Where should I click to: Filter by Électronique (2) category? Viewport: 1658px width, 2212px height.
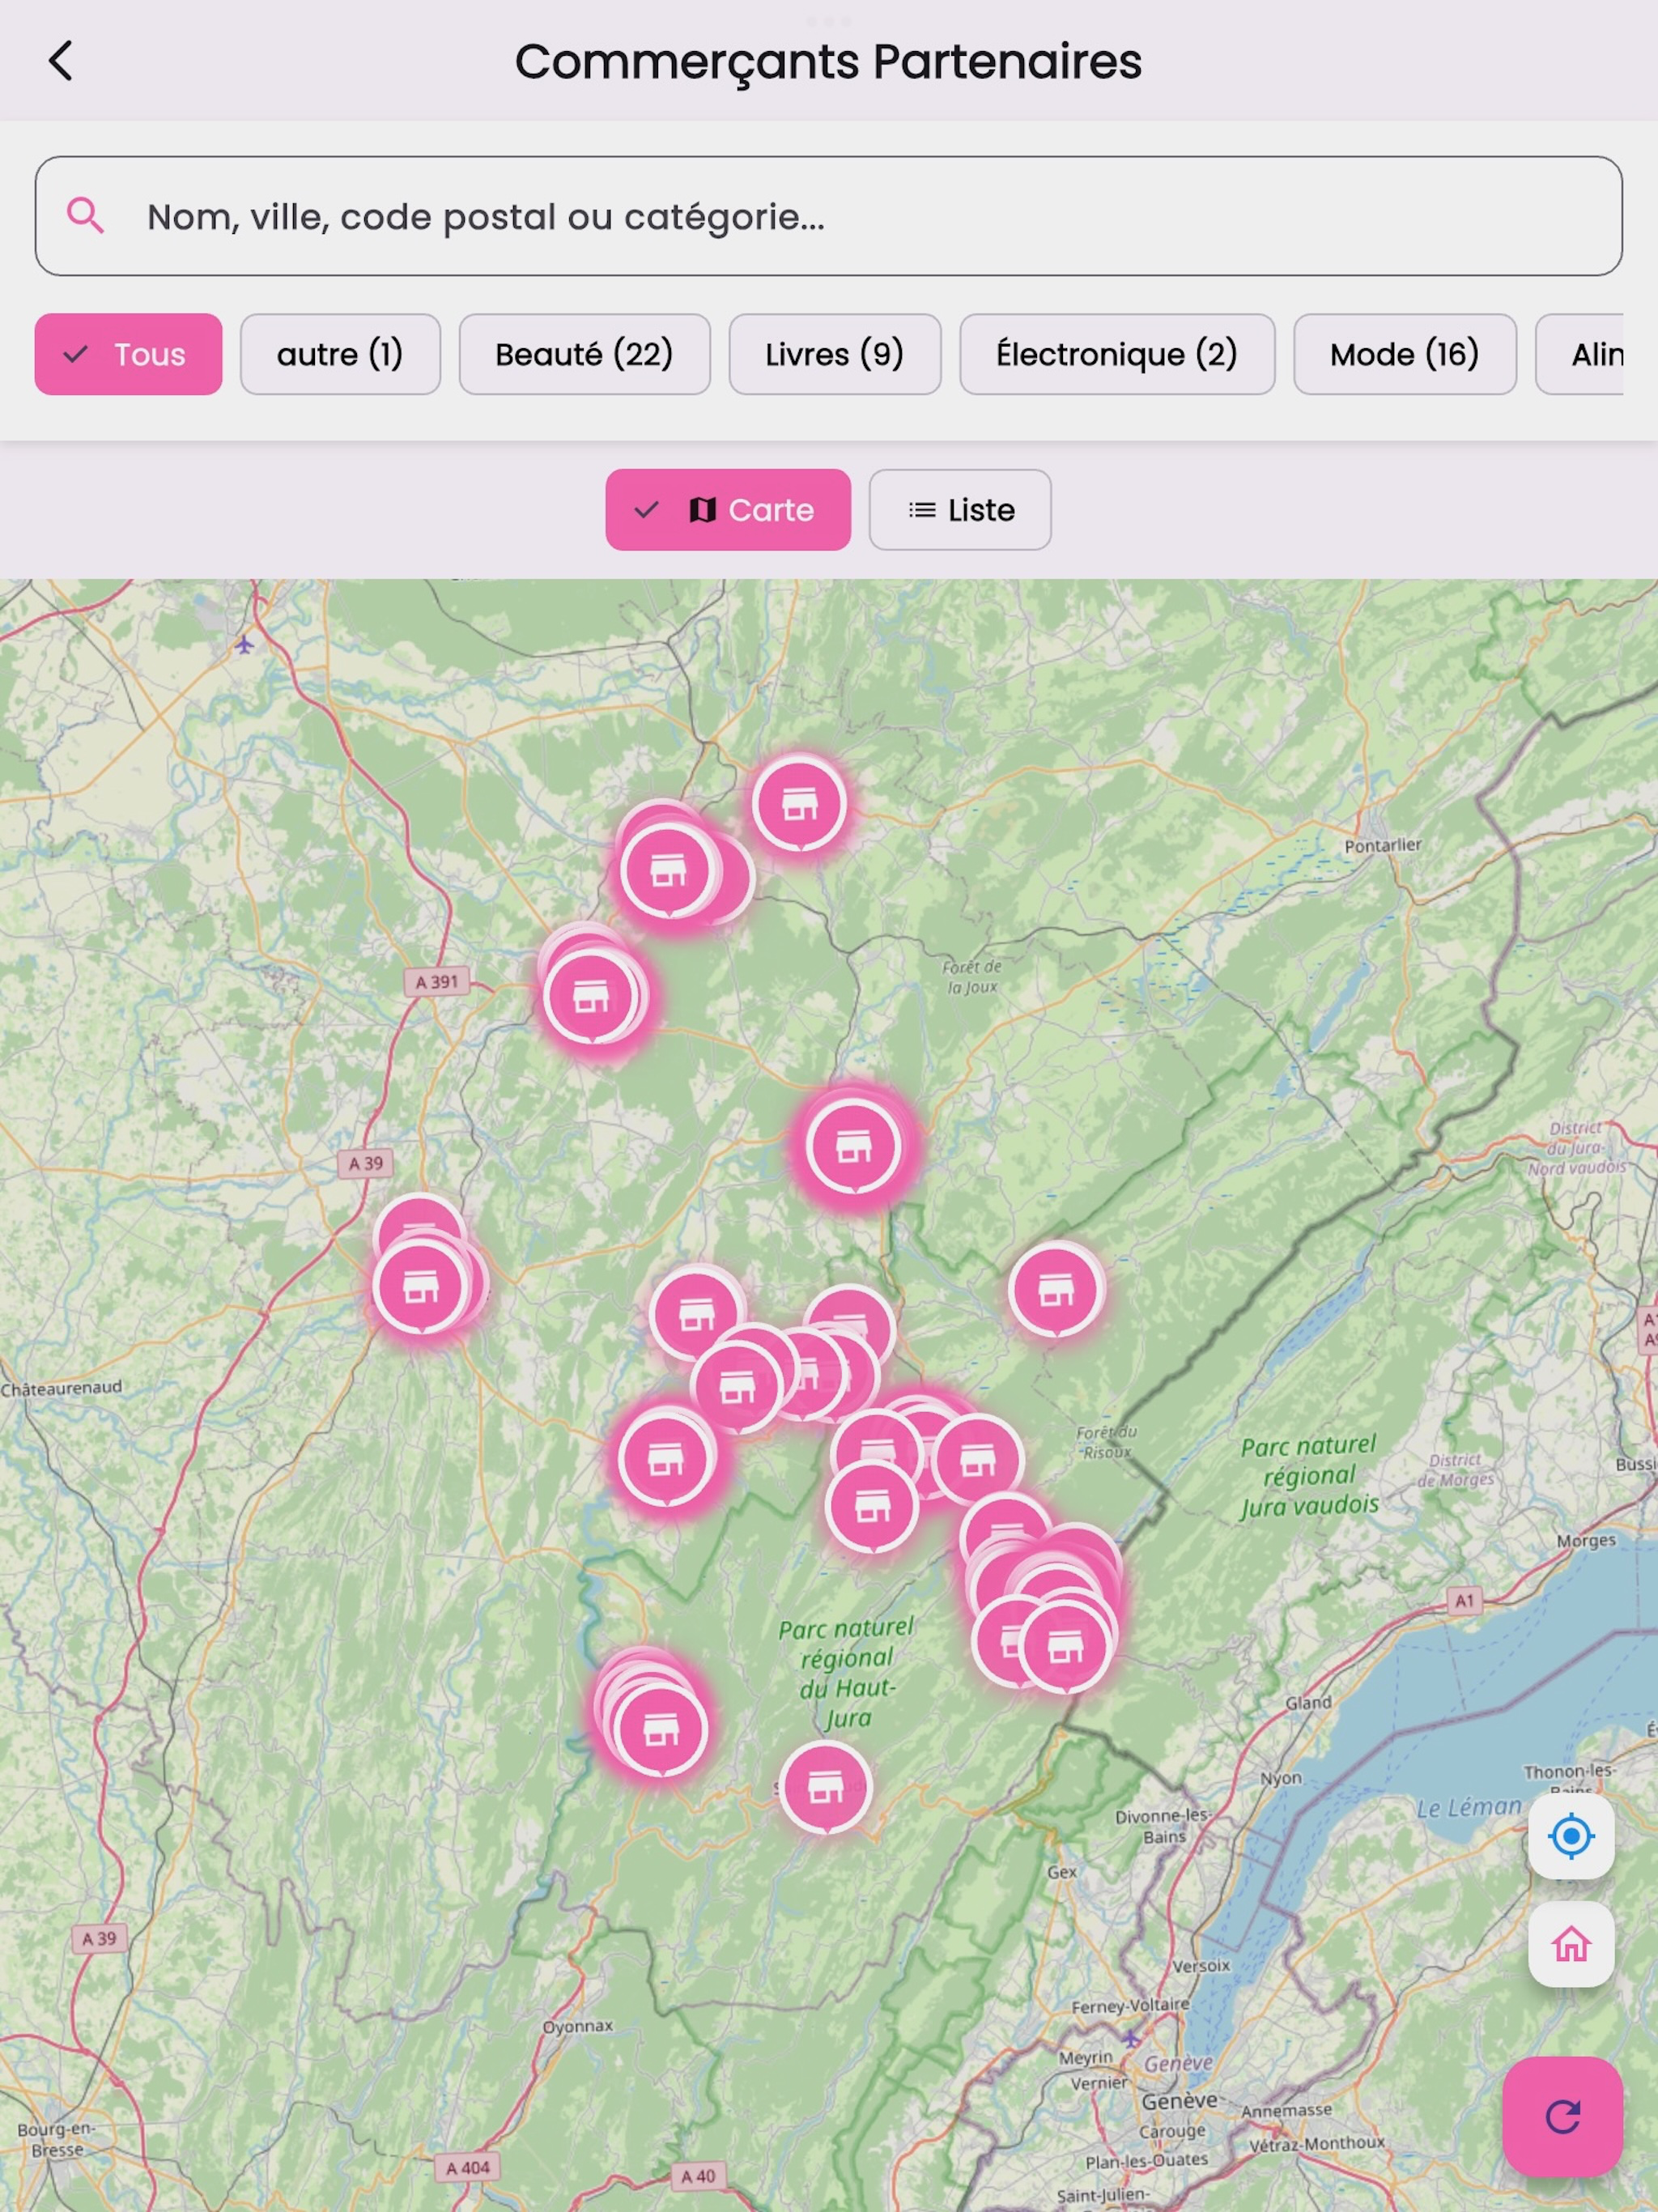tap(1116, 354)
